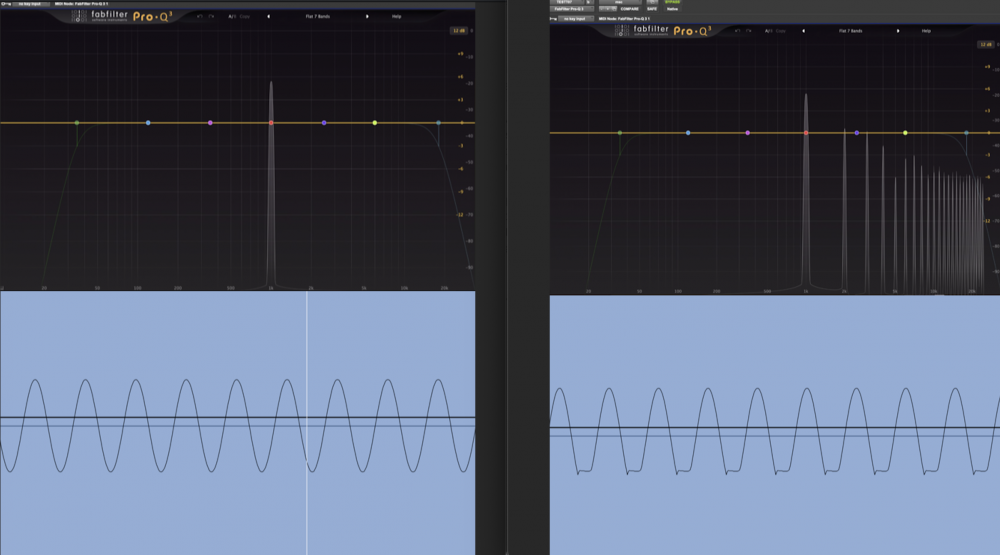1000x555 pixels.
Task: Click 'MIDI Node: FabFilter Pro-Q 3 1' text, left
Action: 81,4
